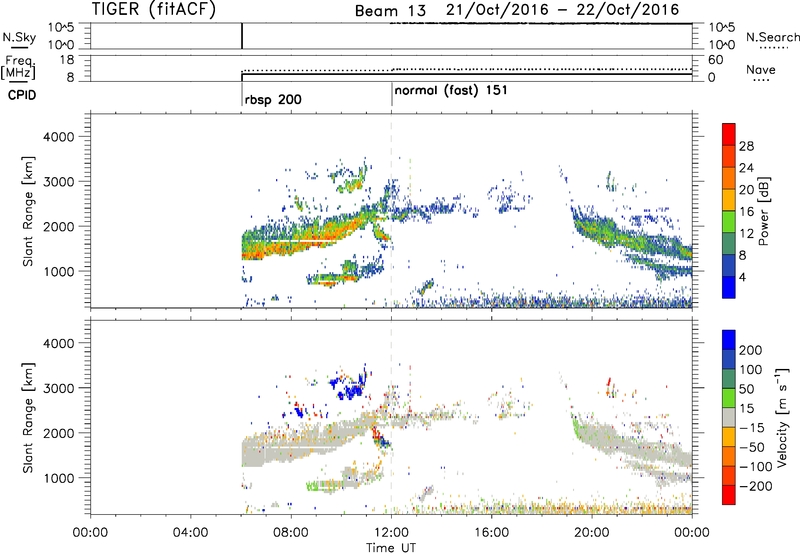This screenshot has width=800, height=554.
Task: Click the N.Search legend label
Action: tap(772, 37)
